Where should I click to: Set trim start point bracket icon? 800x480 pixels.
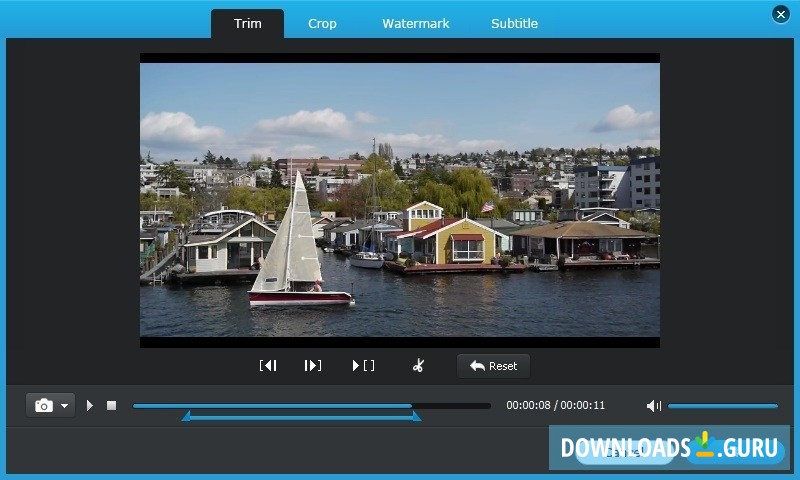click(268, 366)
